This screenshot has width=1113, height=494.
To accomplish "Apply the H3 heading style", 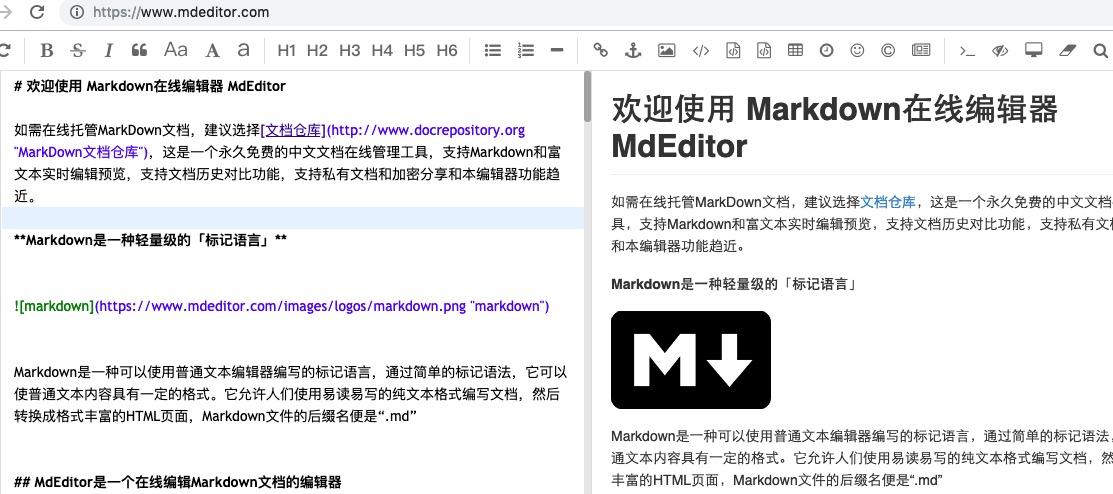I will click(x=350, y=50).
